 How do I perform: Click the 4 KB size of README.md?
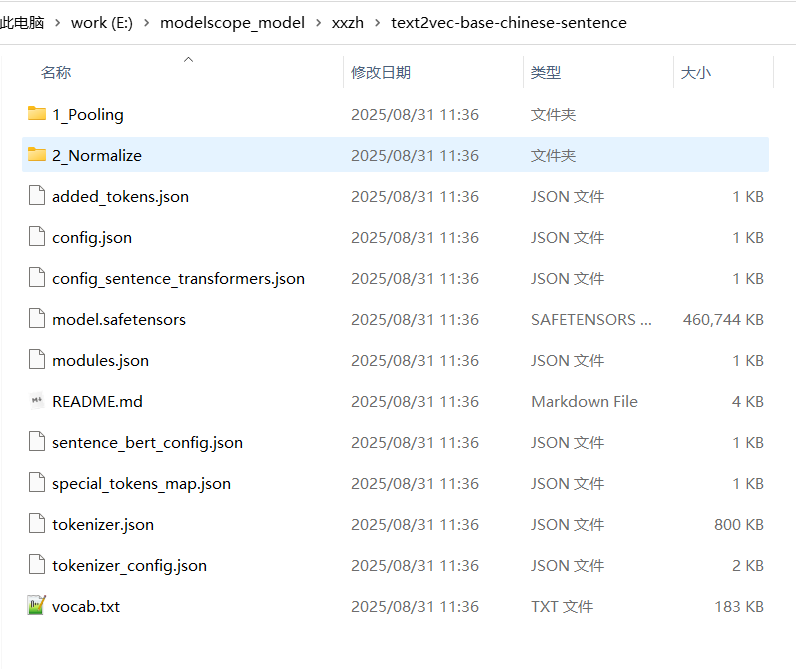(x=748, y=402)
